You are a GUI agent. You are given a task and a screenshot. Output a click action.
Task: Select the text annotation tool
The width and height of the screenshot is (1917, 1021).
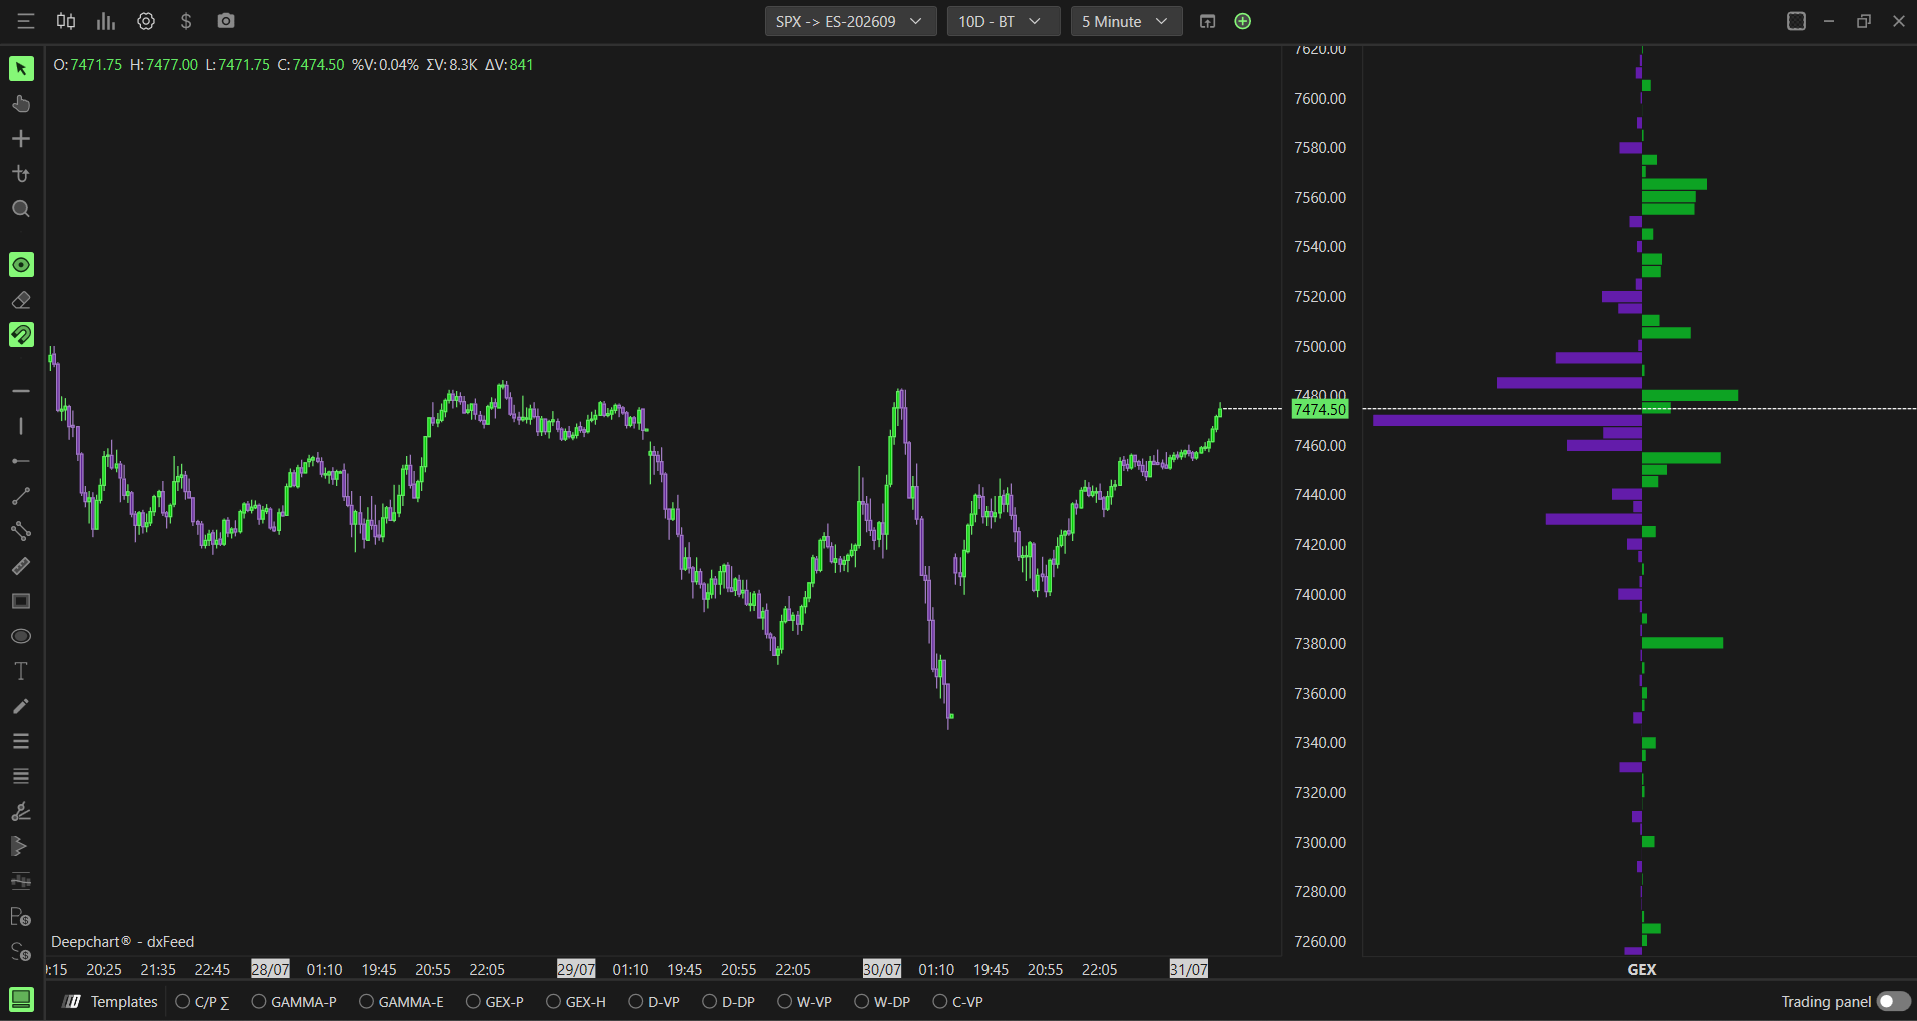[x=21, y=671]
